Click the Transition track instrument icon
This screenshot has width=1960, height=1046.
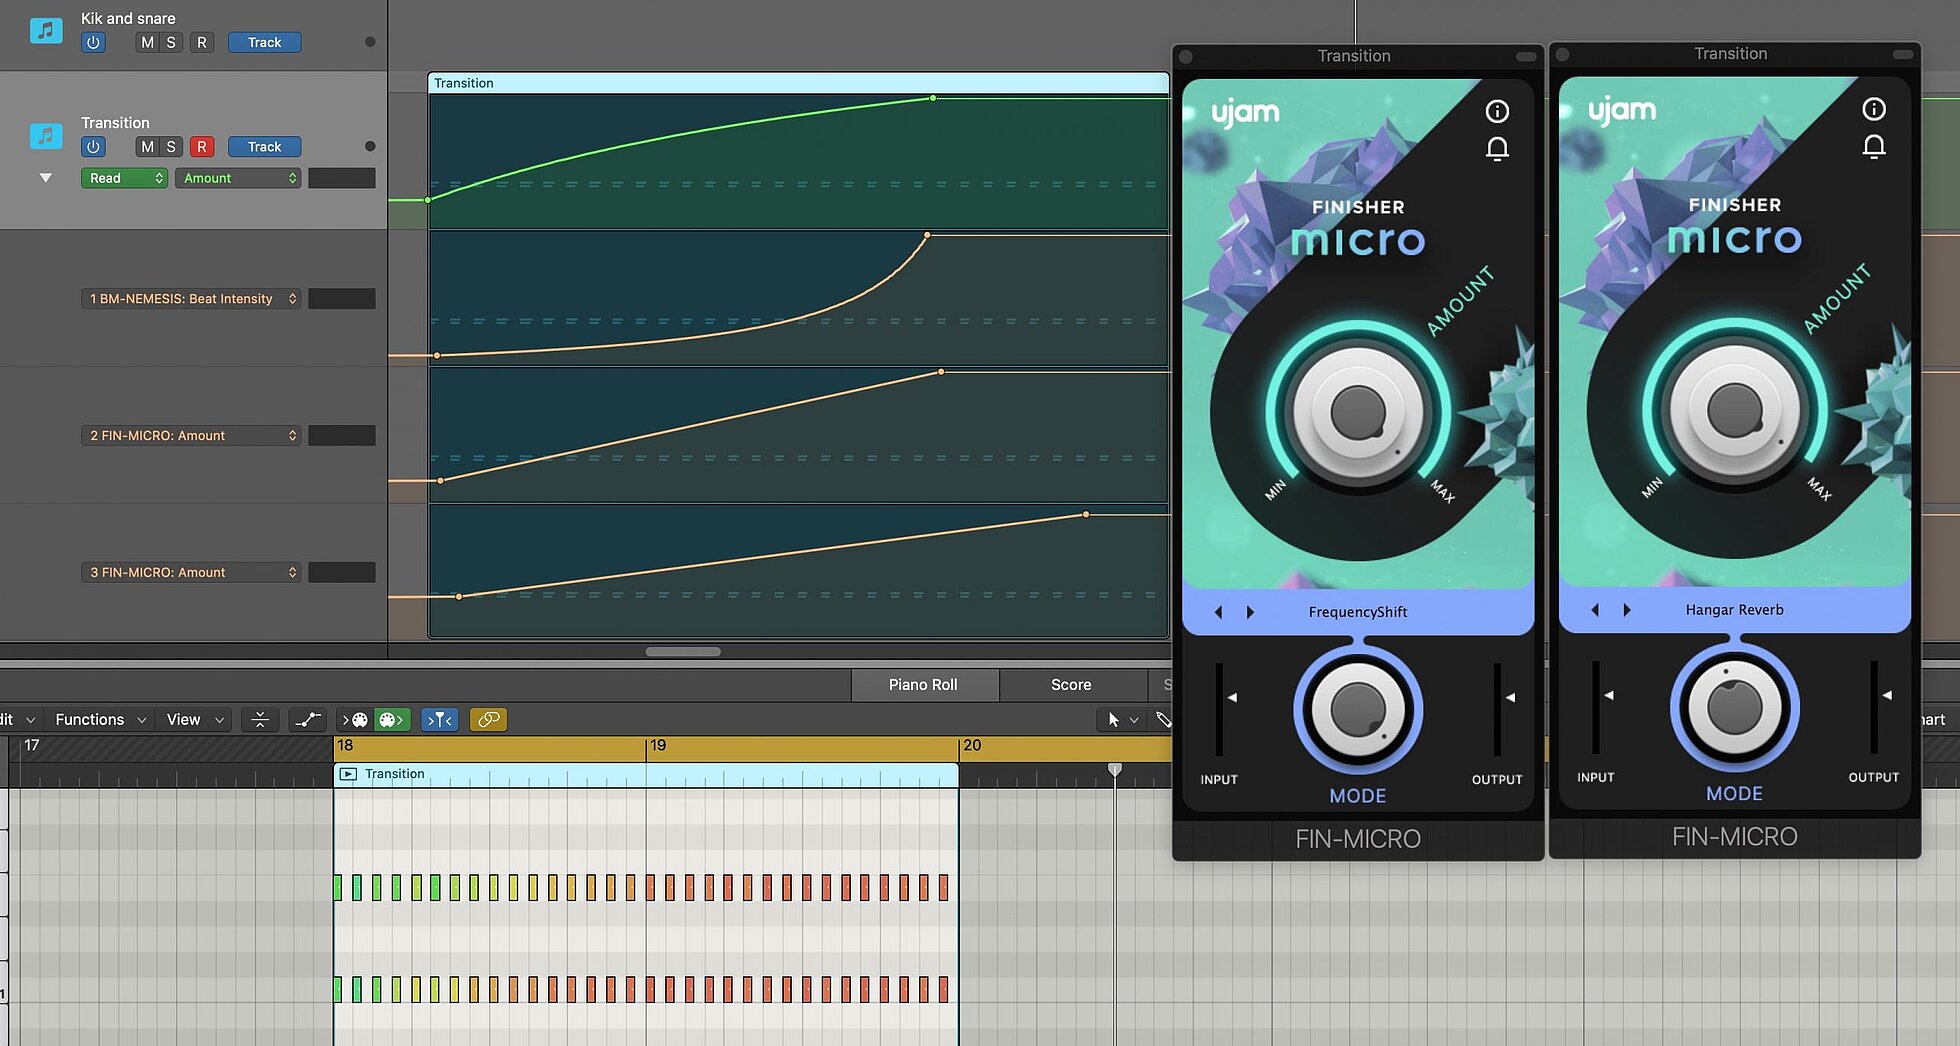tap(46, 135)
